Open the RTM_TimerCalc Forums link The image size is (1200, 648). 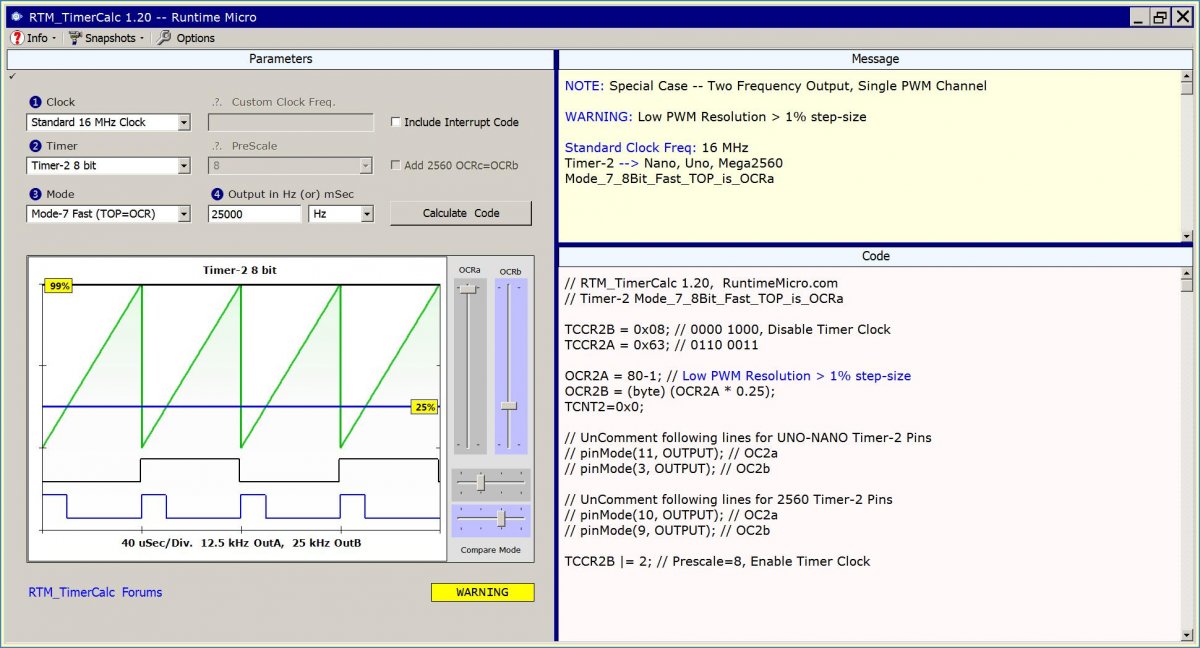95,592
